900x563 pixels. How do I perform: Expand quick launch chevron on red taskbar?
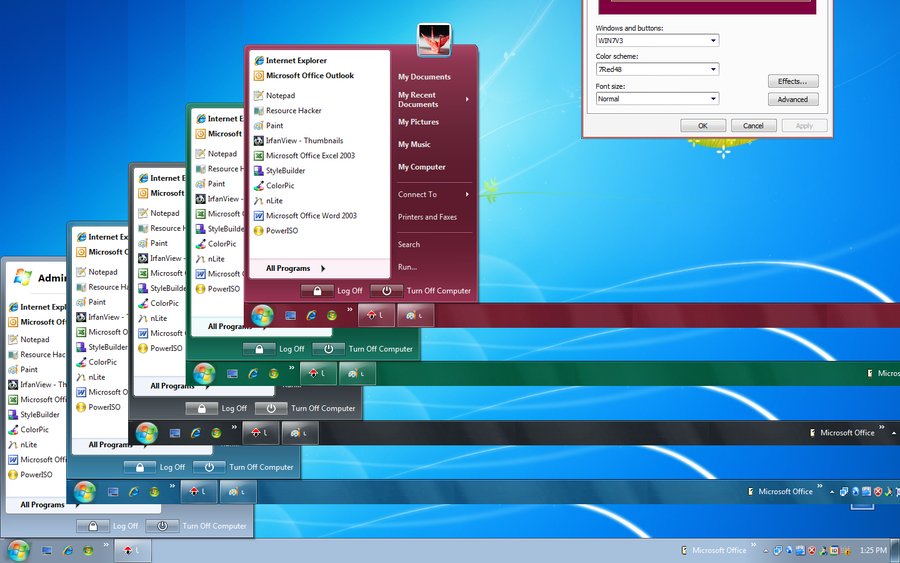[x=350, y=310]
